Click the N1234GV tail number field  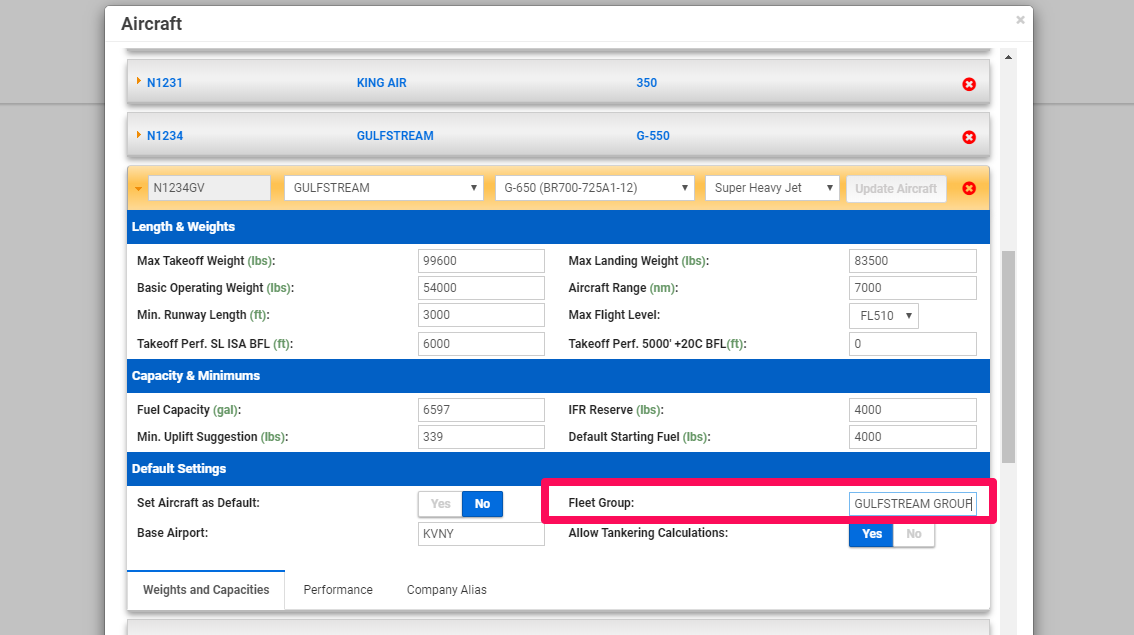(x=209, y=188)
